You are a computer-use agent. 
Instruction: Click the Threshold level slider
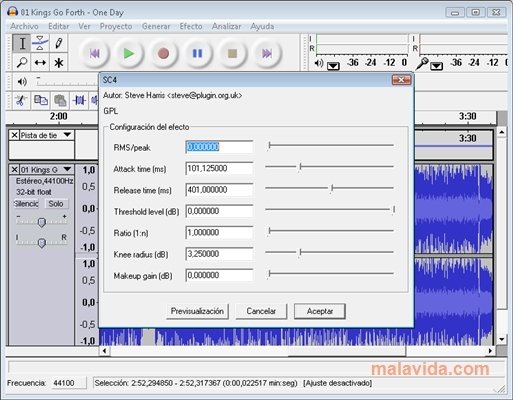(330, 210)
